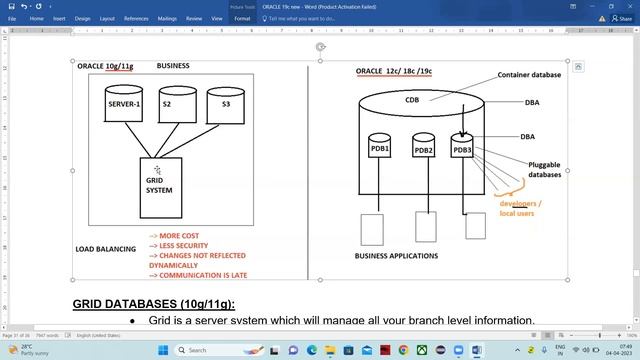Open the Zoom app from the taskbar
This screenshot has width=640, height=360.
click(x=459, y=350)
